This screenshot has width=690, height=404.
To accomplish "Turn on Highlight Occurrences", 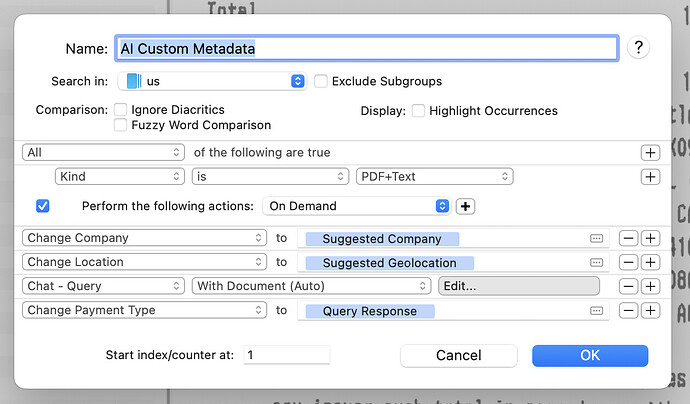I will point(418,111).
